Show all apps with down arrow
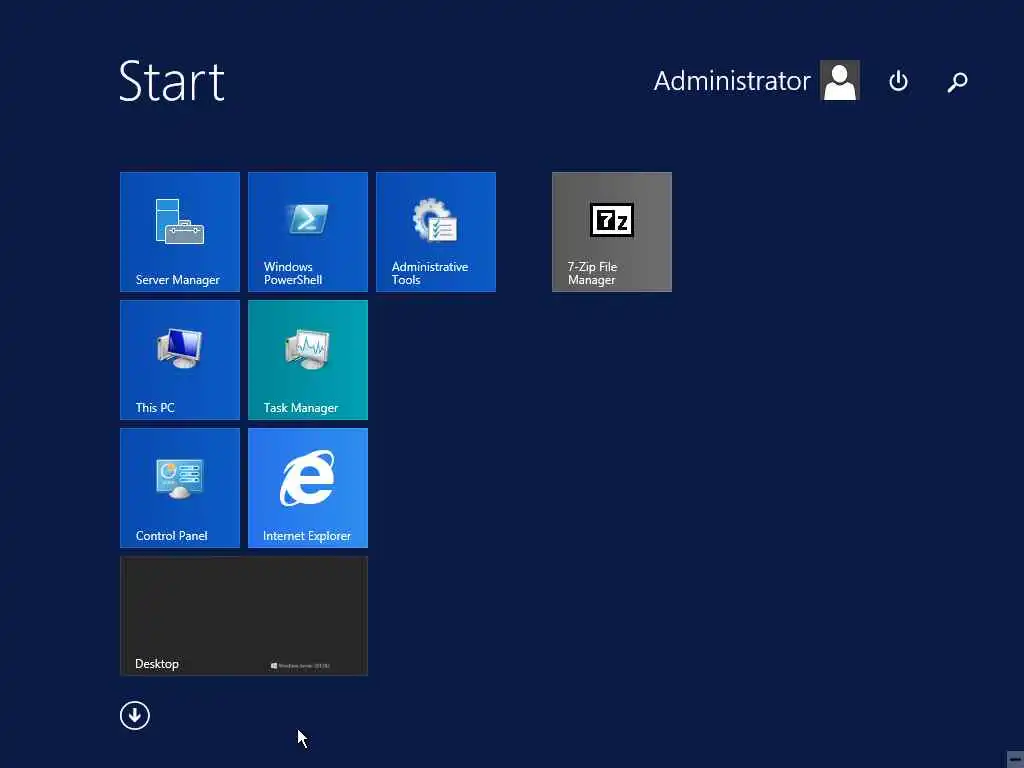1024x768 pixels. click(135, 715)
